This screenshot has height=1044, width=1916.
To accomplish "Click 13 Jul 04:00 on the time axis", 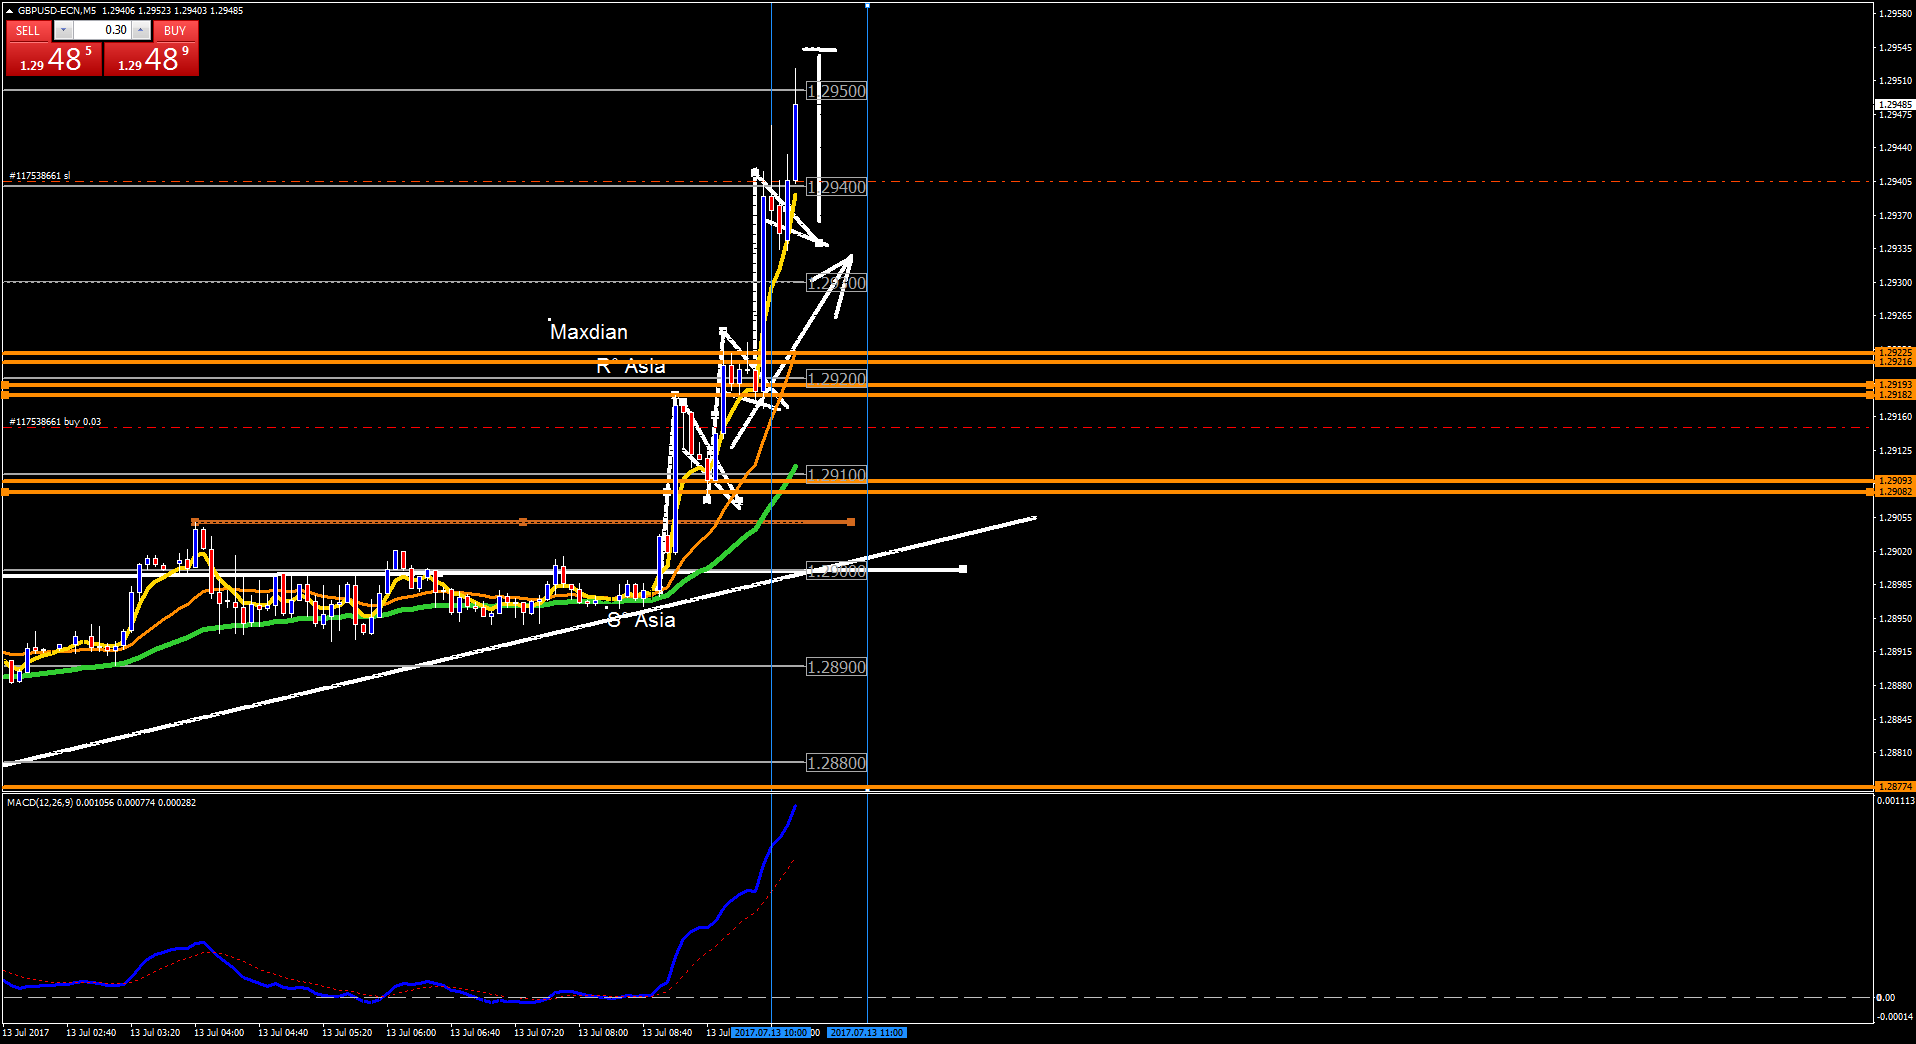I will tap(219, 1032).
